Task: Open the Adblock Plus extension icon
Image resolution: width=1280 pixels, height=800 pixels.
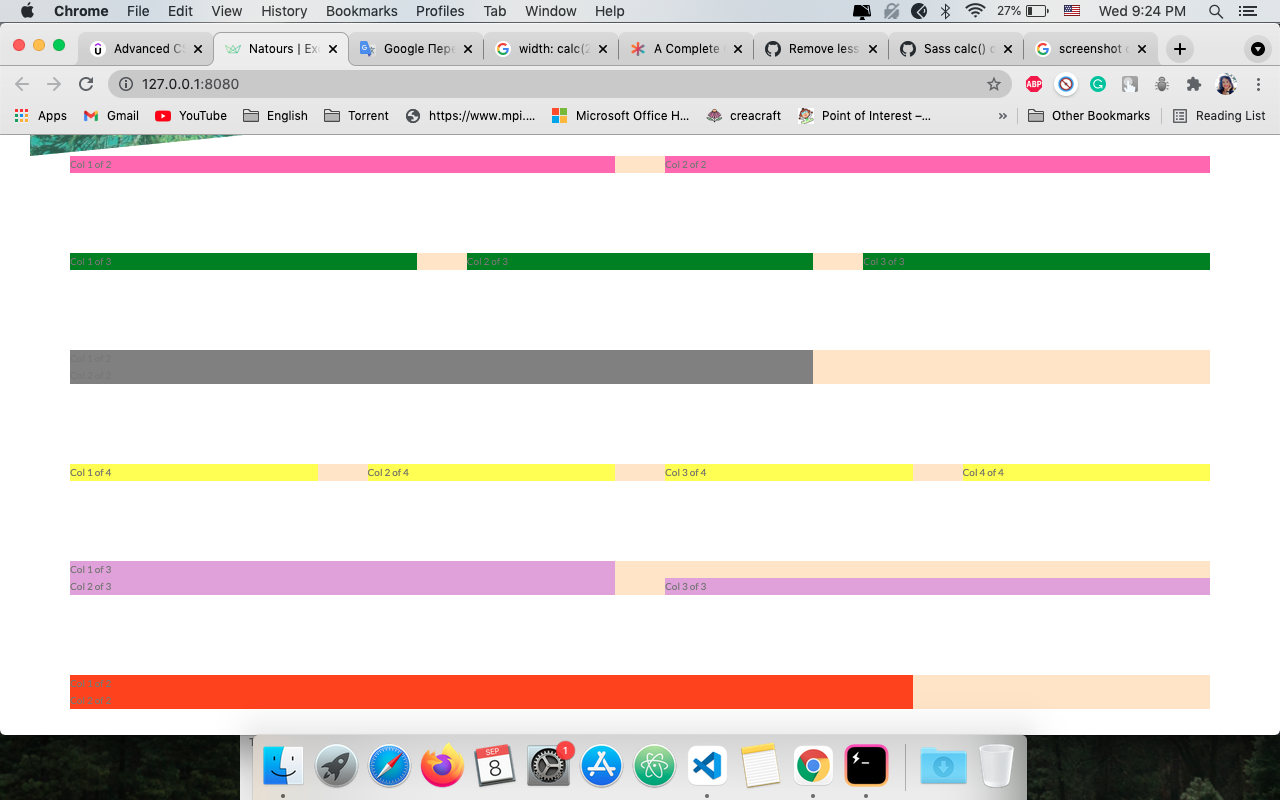Action: (1033, 84)
